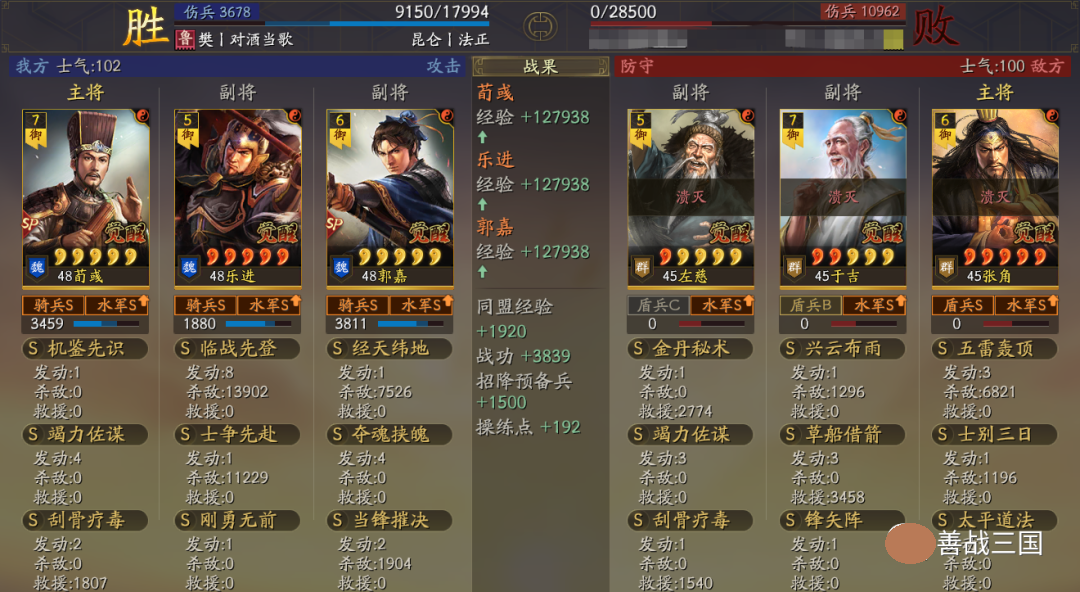The image size is (1080, 592).
Task: Click the rank 7 御 banner on 于吉
Action: coord(793,129)
